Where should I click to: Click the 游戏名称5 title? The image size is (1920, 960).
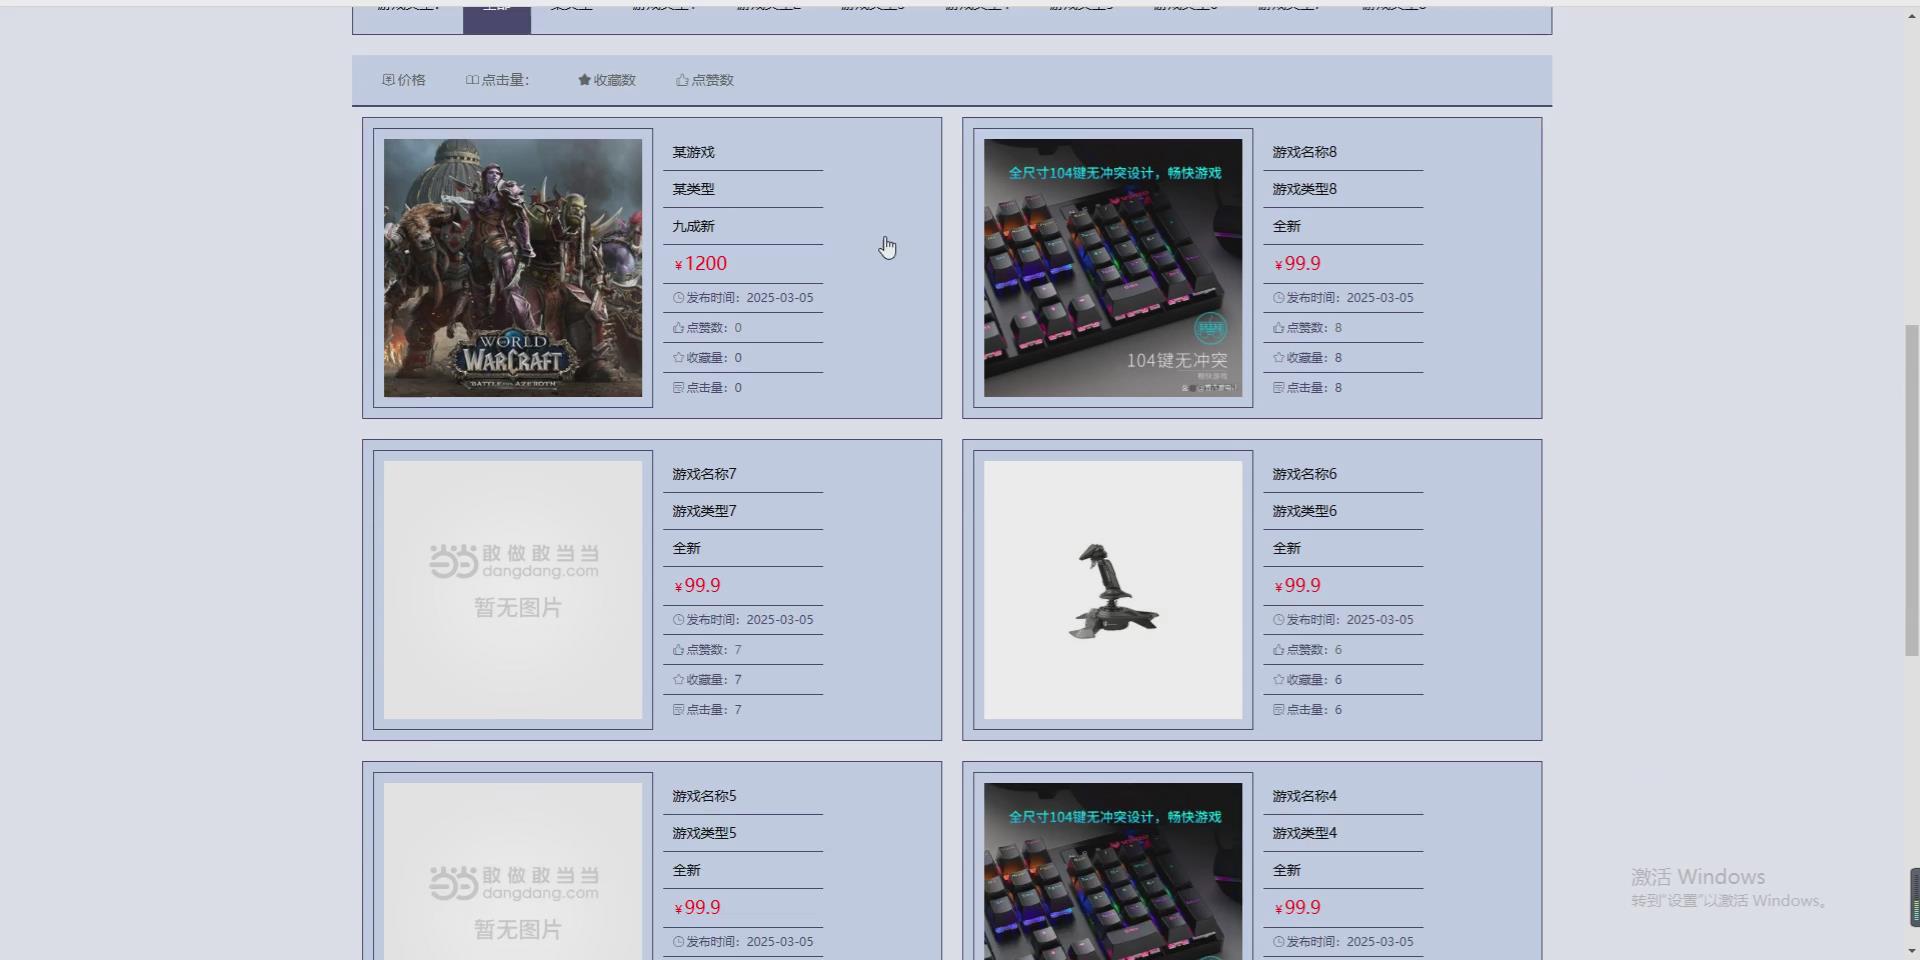click(x=704, y=796)
